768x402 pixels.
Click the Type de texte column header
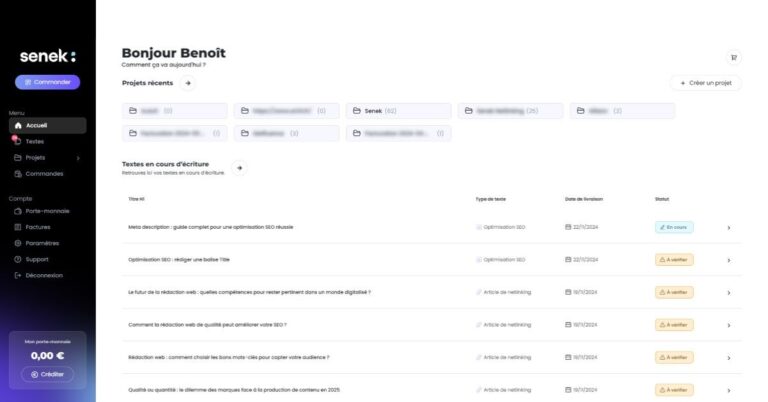click(490, 199)
